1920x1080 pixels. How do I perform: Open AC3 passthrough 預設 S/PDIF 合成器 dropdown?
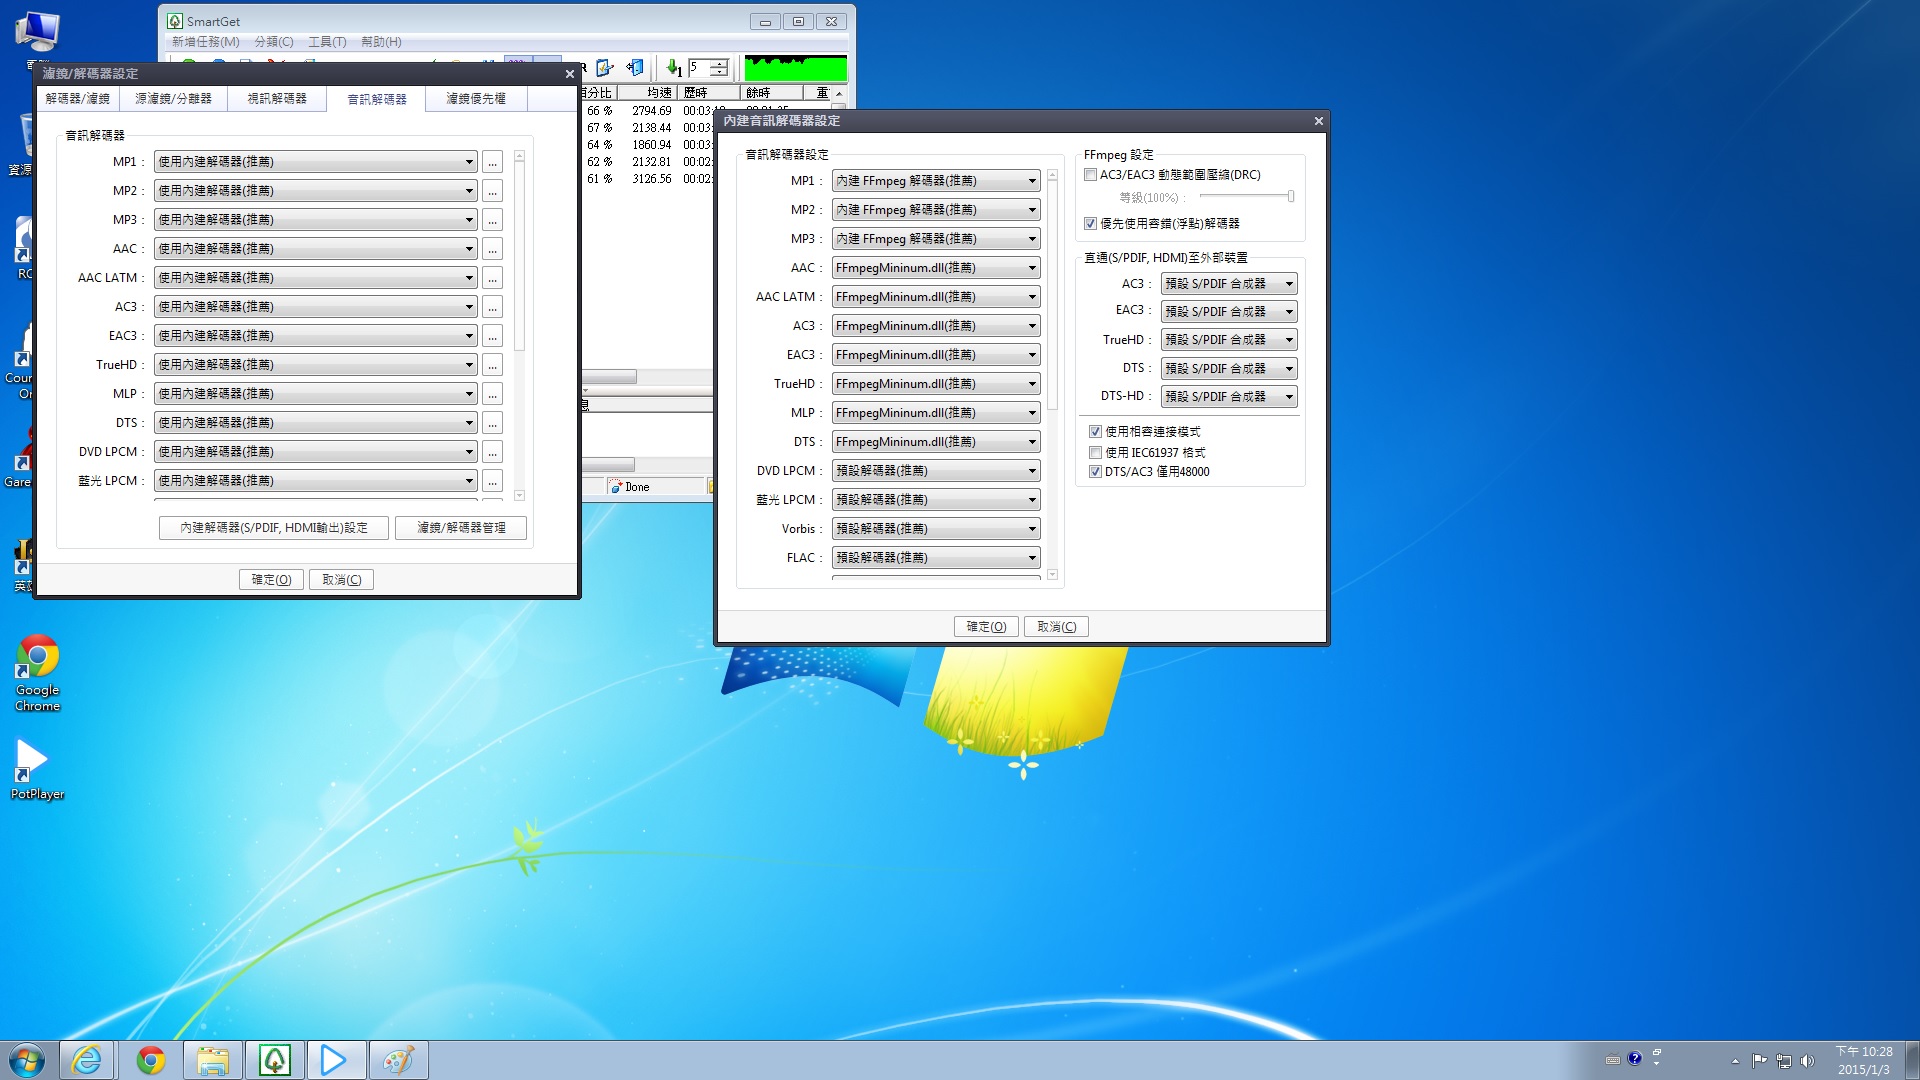click(x=1229, y=284)
